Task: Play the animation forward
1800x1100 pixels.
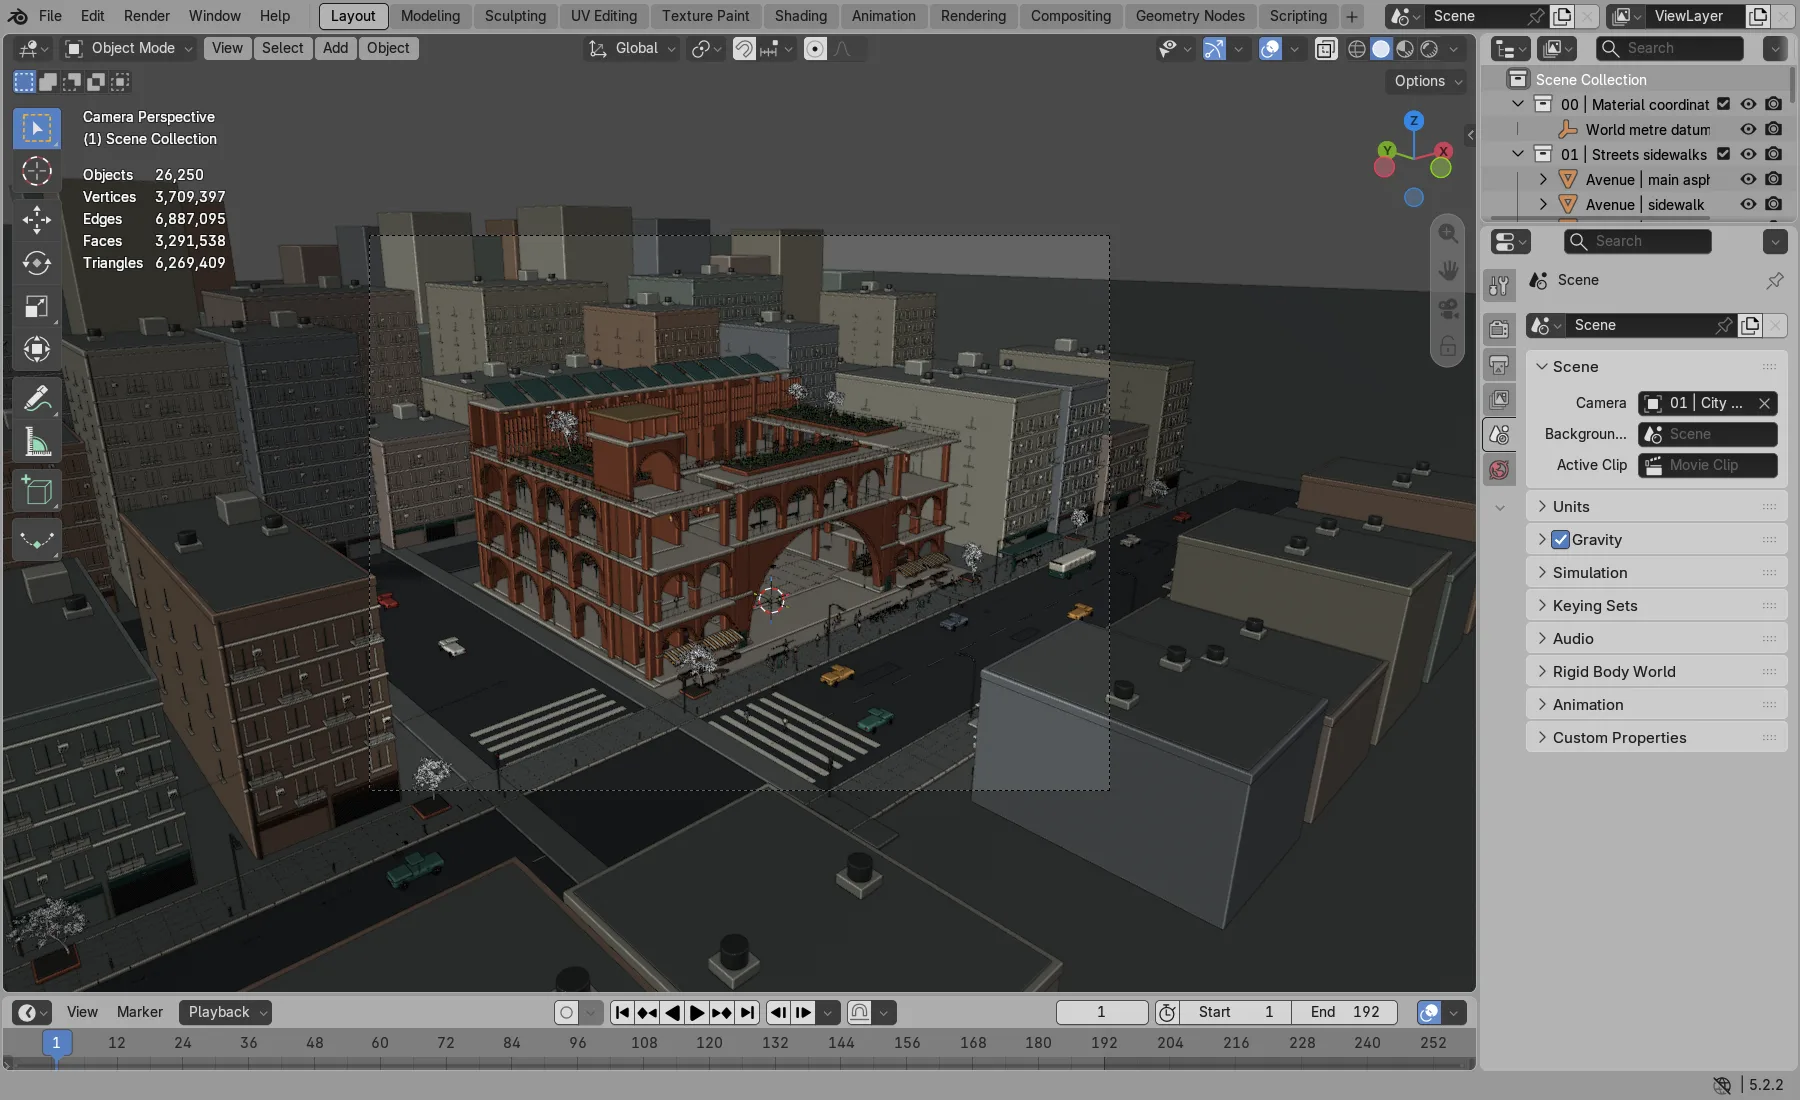Action: 698,1012
